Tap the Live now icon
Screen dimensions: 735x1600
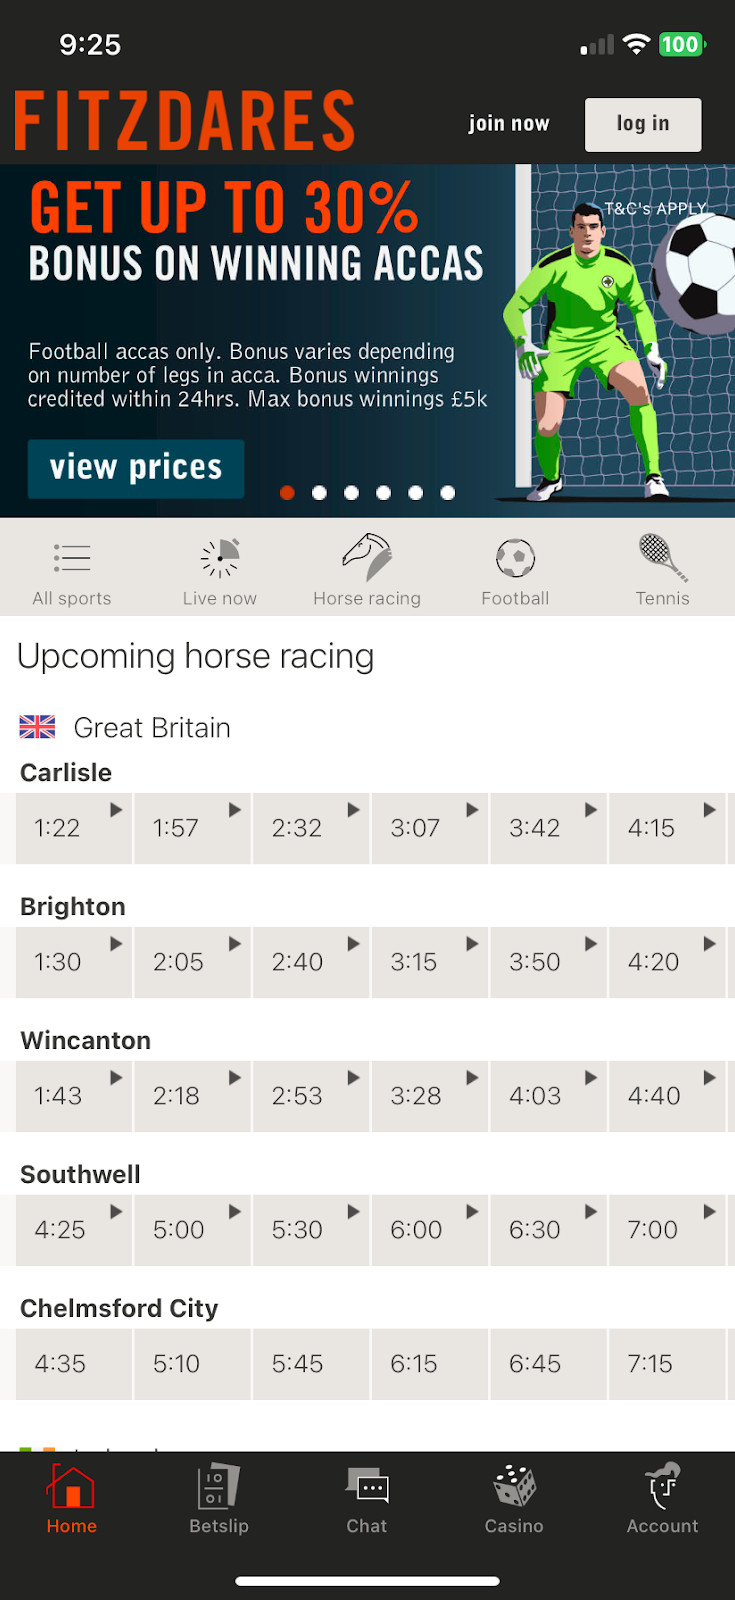[x=220, y=558]
